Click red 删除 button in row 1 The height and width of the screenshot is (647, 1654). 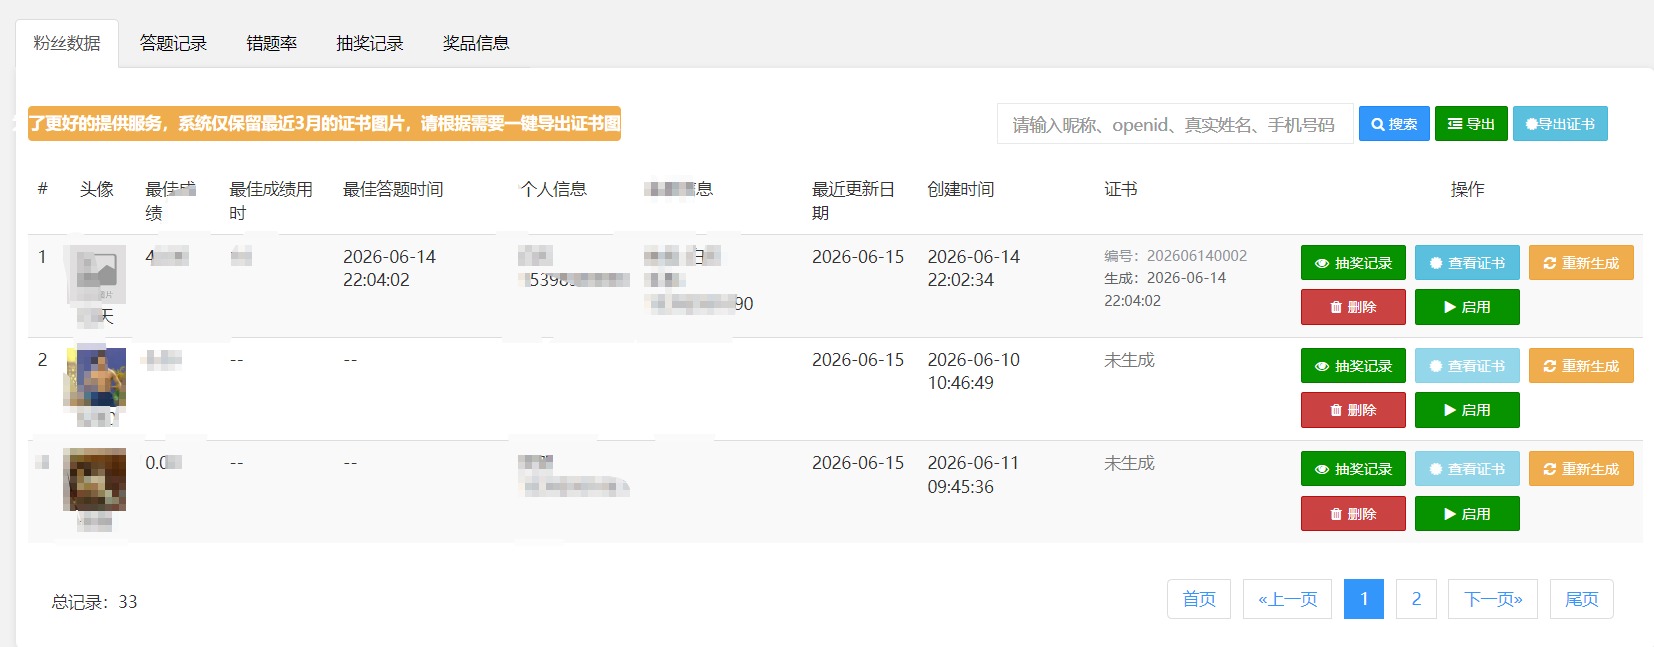click(x=1353, y=307)
